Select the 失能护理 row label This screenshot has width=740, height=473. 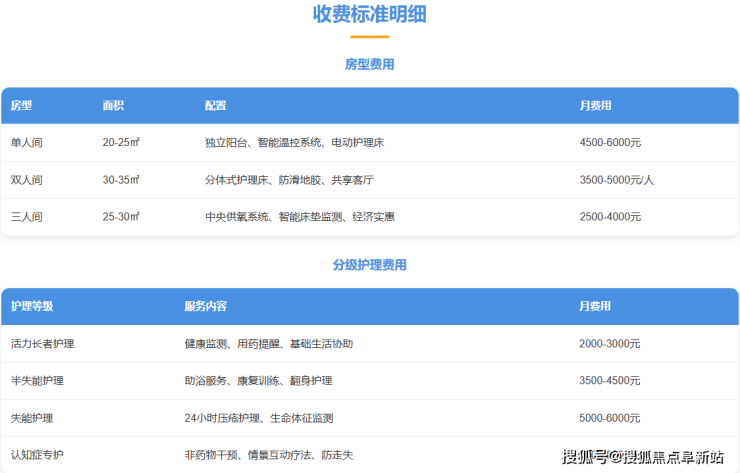[x=32, y=418]
